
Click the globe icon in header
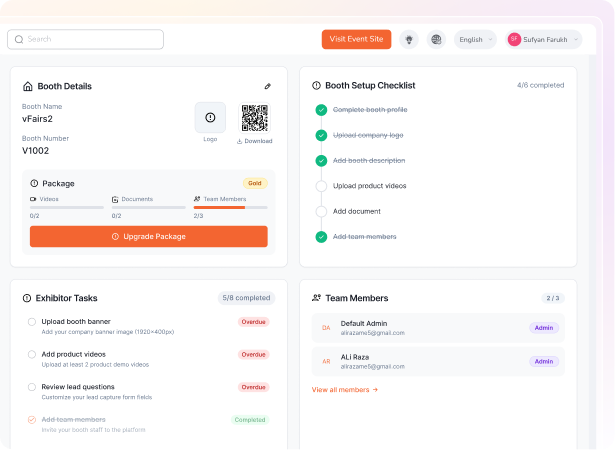tap(436, 40)
